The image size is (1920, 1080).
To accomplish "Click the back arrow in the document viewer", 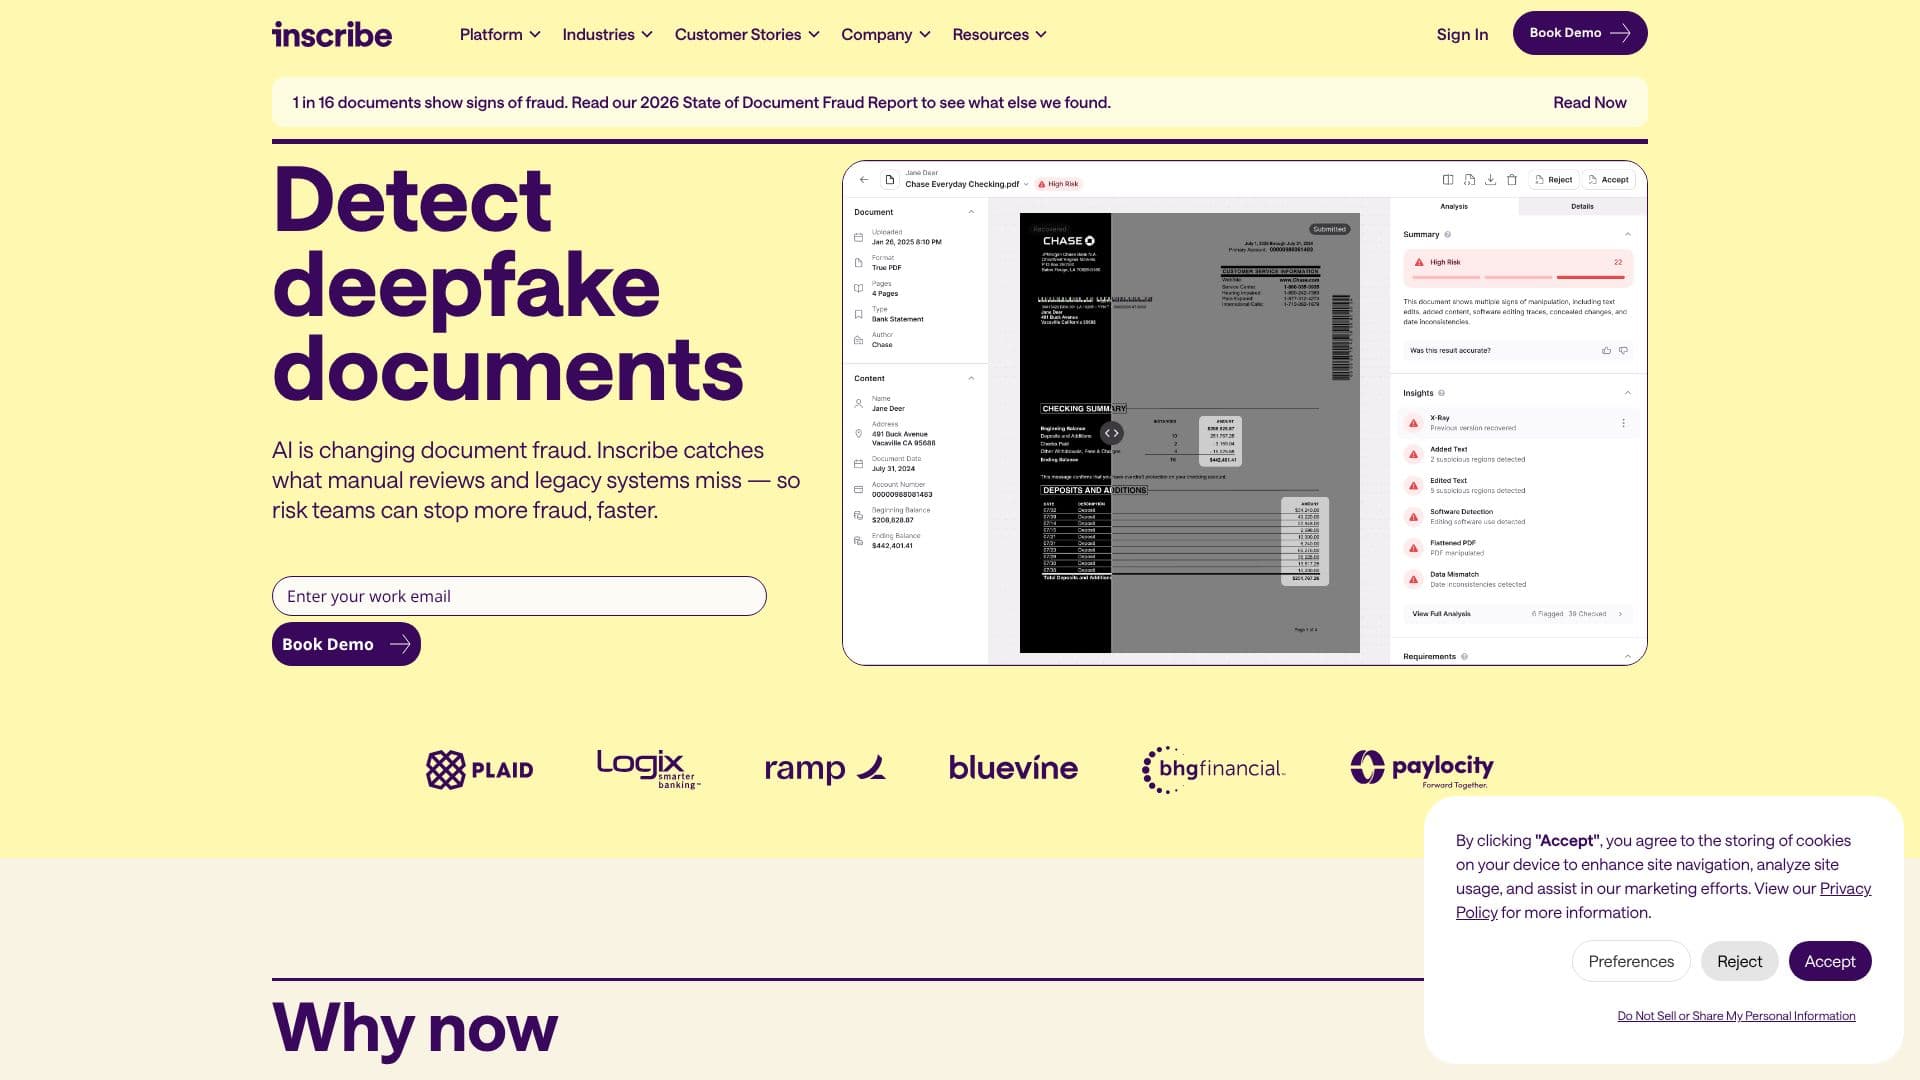I will pos(864,180).
